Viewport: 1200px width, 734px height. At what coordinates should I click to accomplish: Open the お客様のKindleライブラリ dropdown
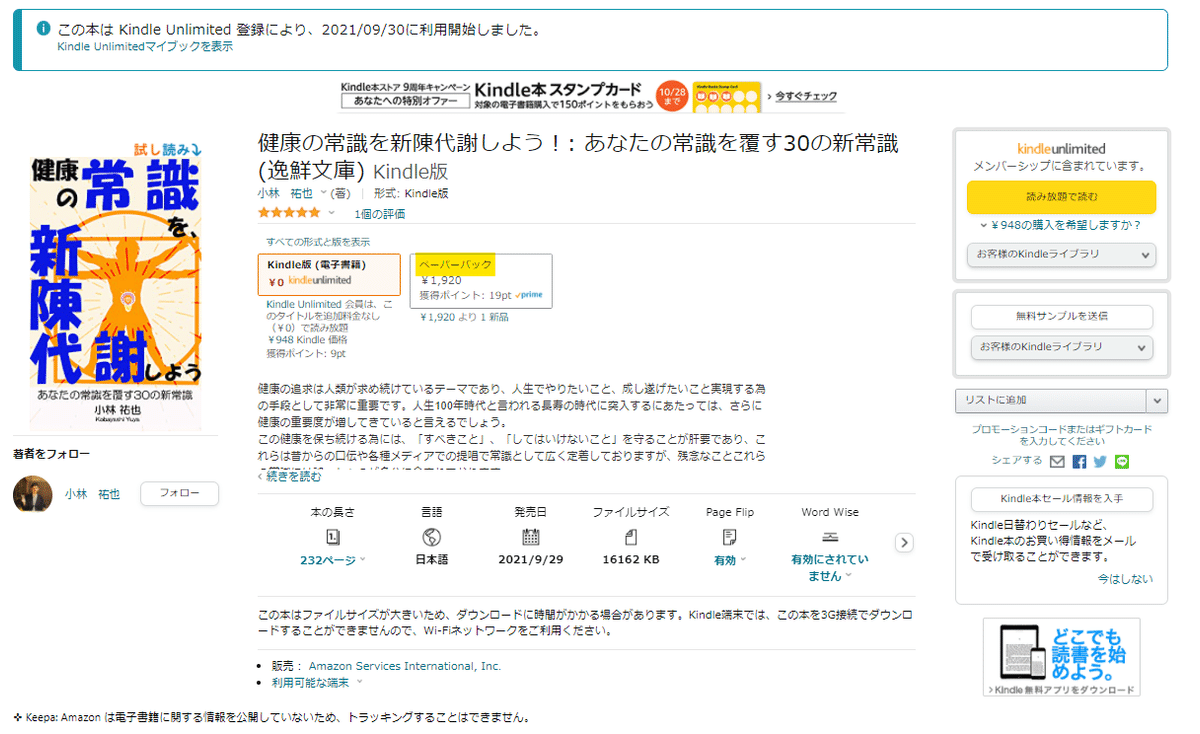coord(1062,254)
